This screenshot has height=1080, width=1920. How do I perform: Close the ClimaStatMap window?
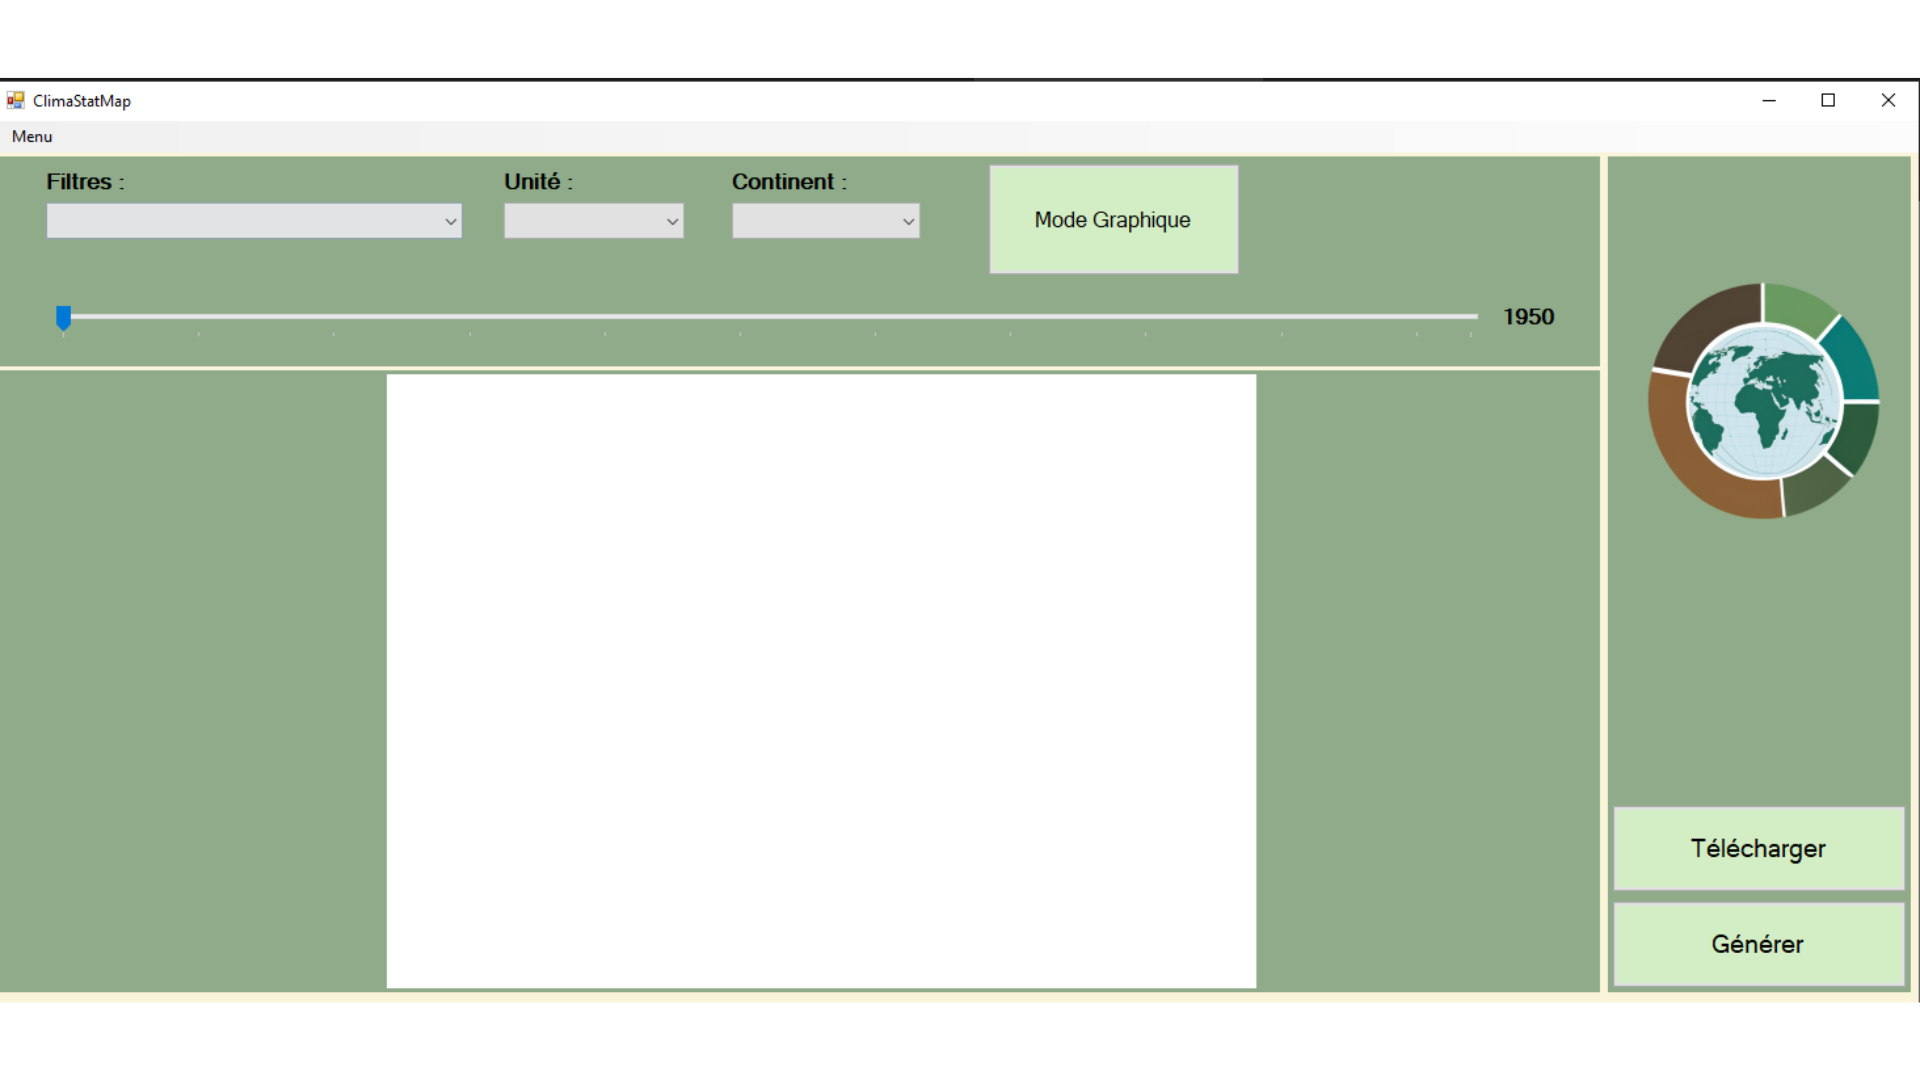(x=1888, y=100)
